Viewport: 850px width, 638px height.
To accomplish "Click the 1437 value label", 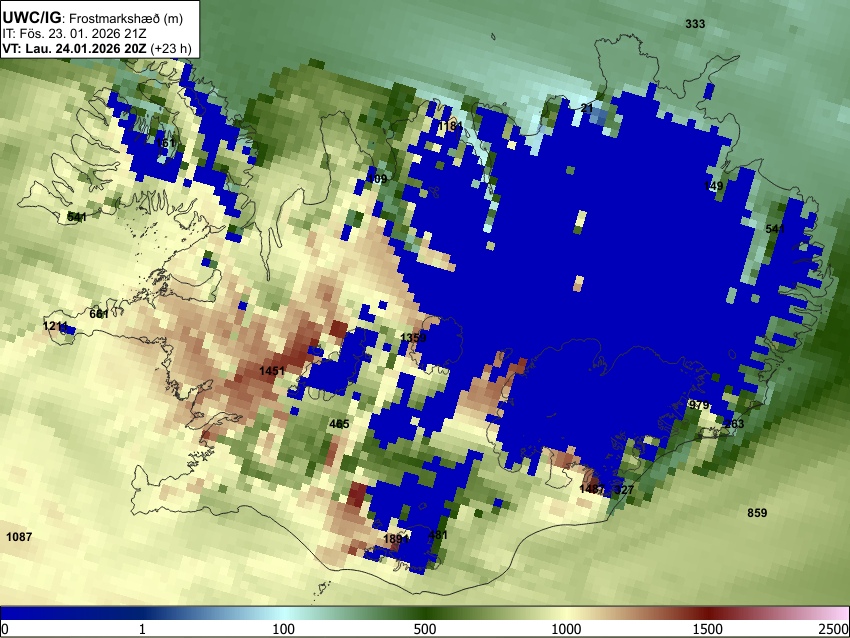I will click(x=592, y=489).
